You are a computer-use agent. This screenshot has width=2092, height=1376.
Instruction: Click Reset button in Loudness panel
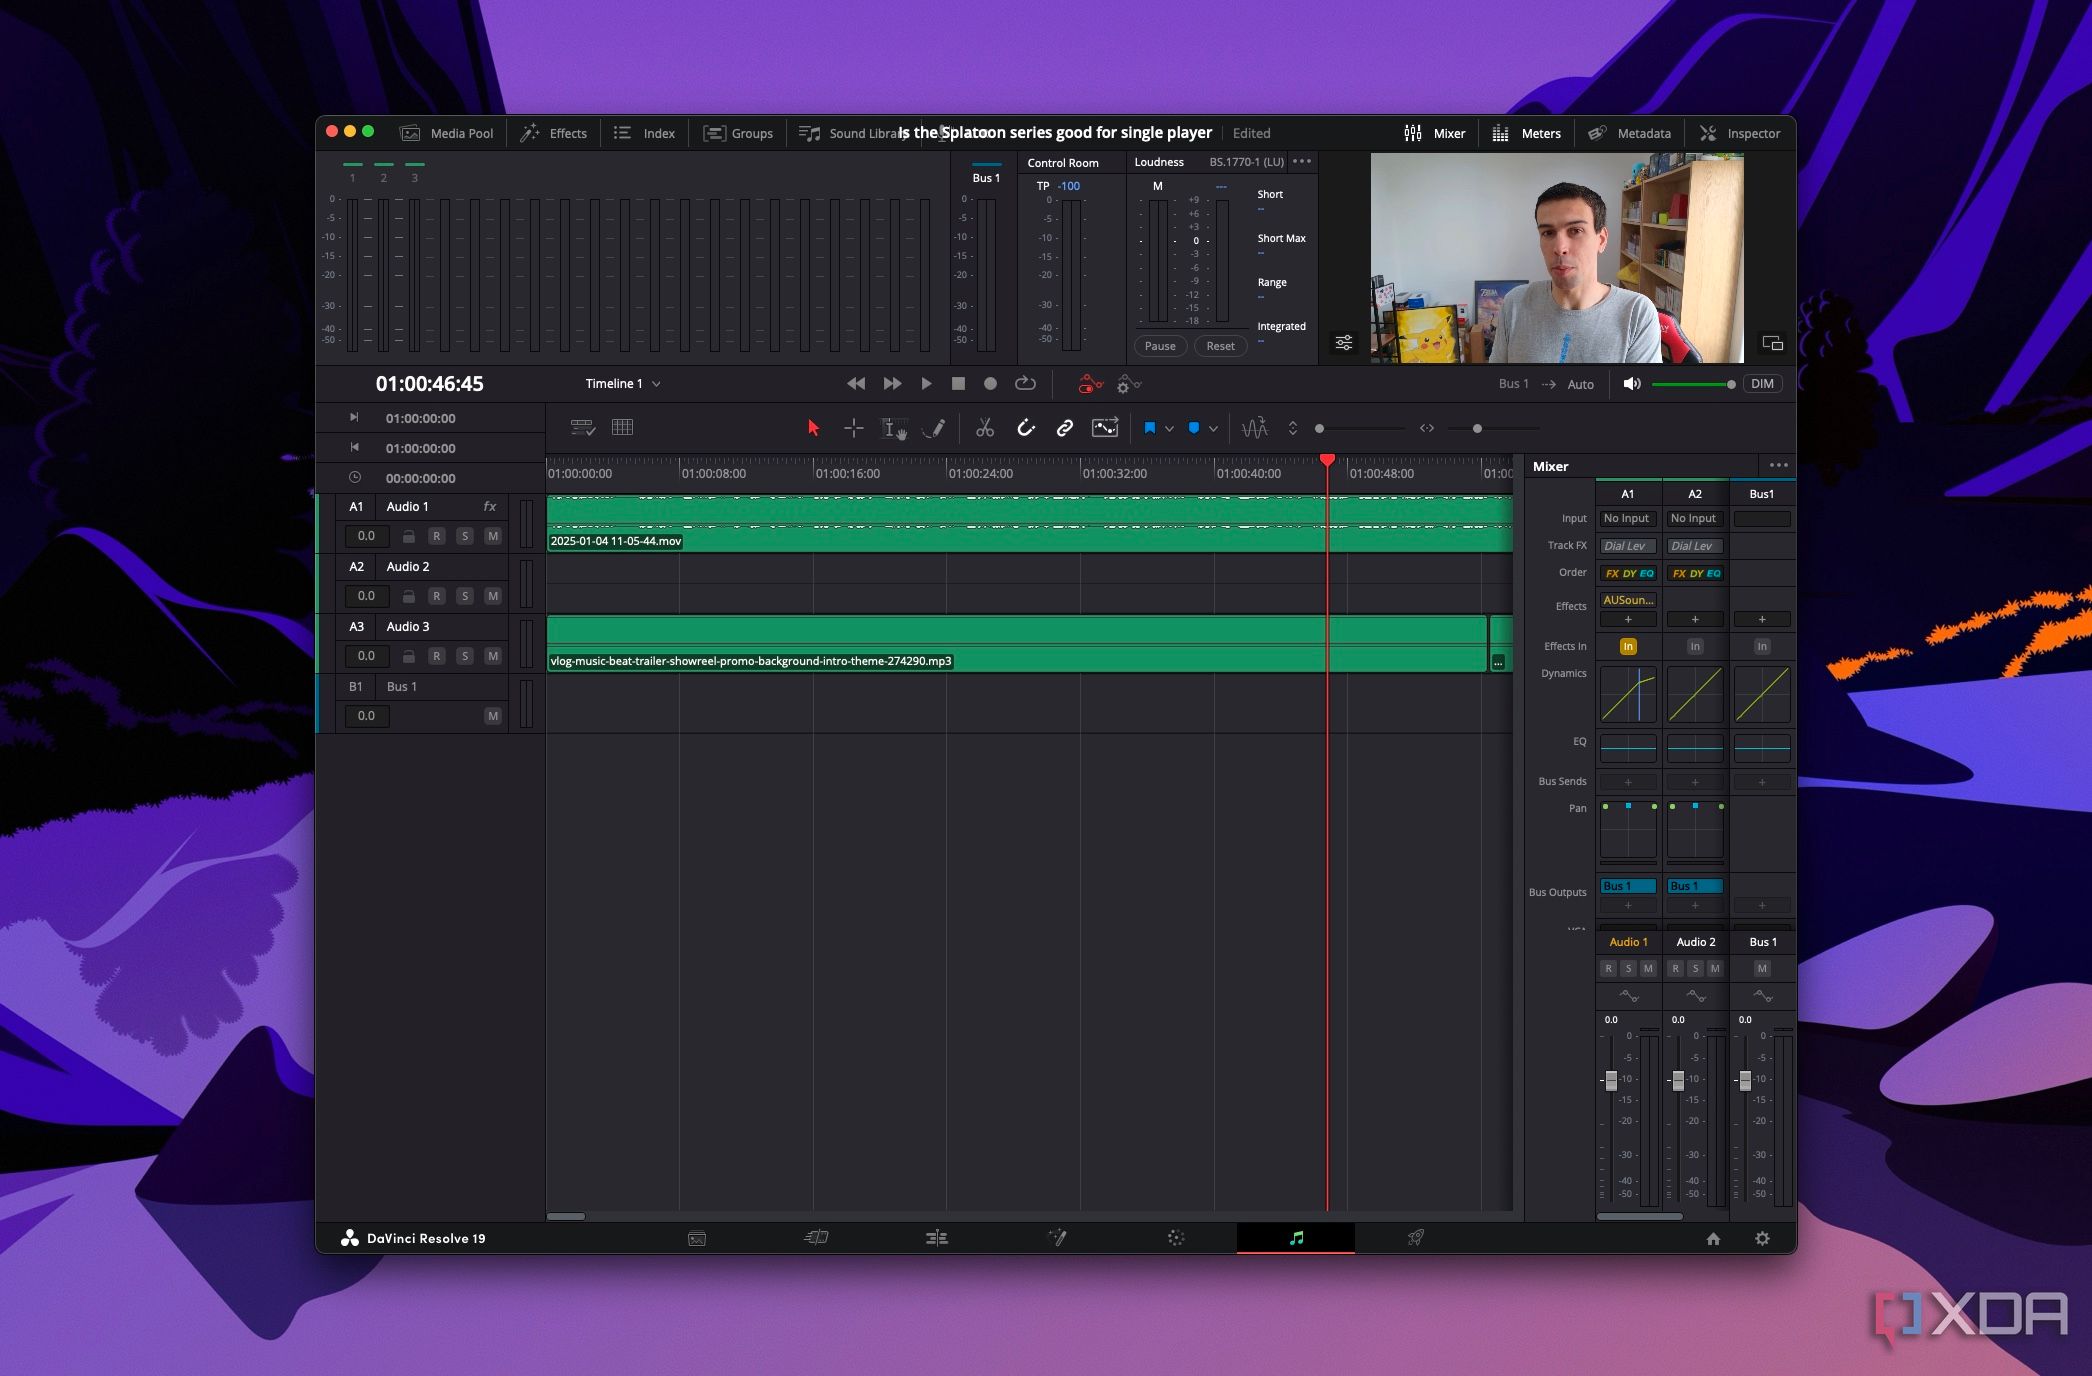click(x=1221, y=346)
